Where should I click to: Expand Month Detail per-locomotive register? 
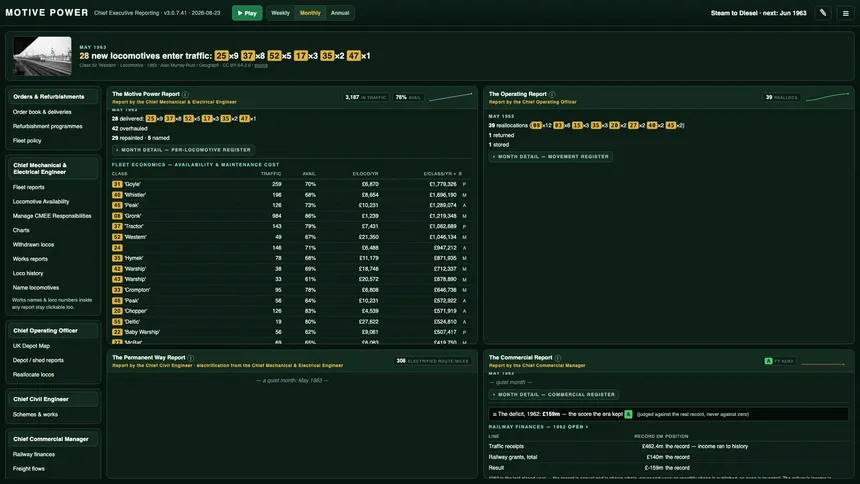[x=183, y=150]
